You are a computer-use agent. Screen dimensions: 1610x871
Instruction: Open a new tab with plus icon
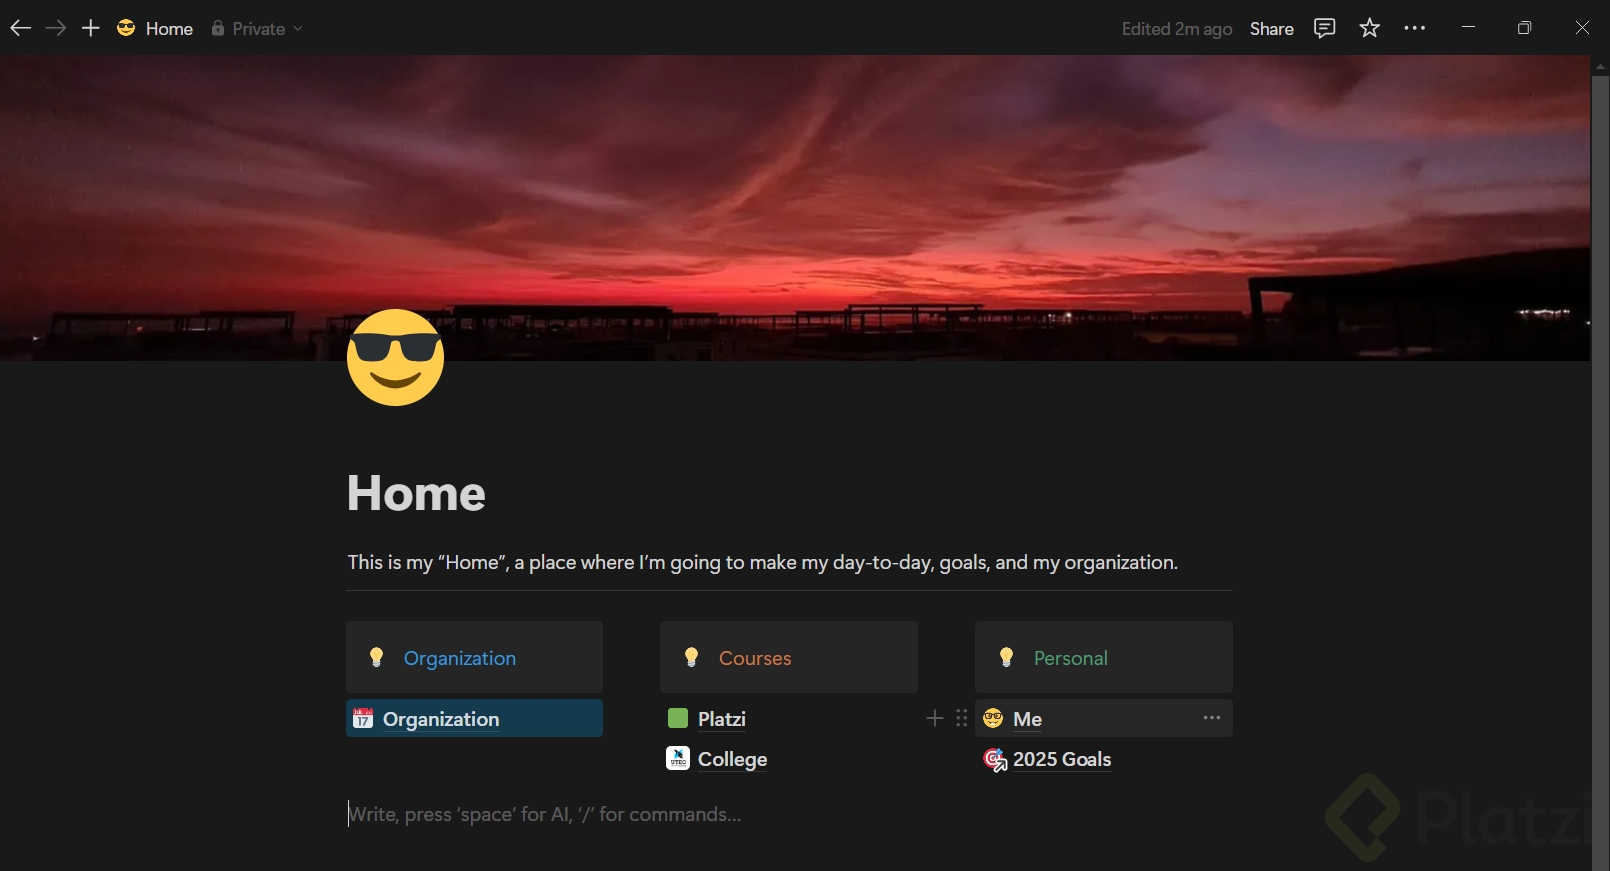(x=91, y=28)
